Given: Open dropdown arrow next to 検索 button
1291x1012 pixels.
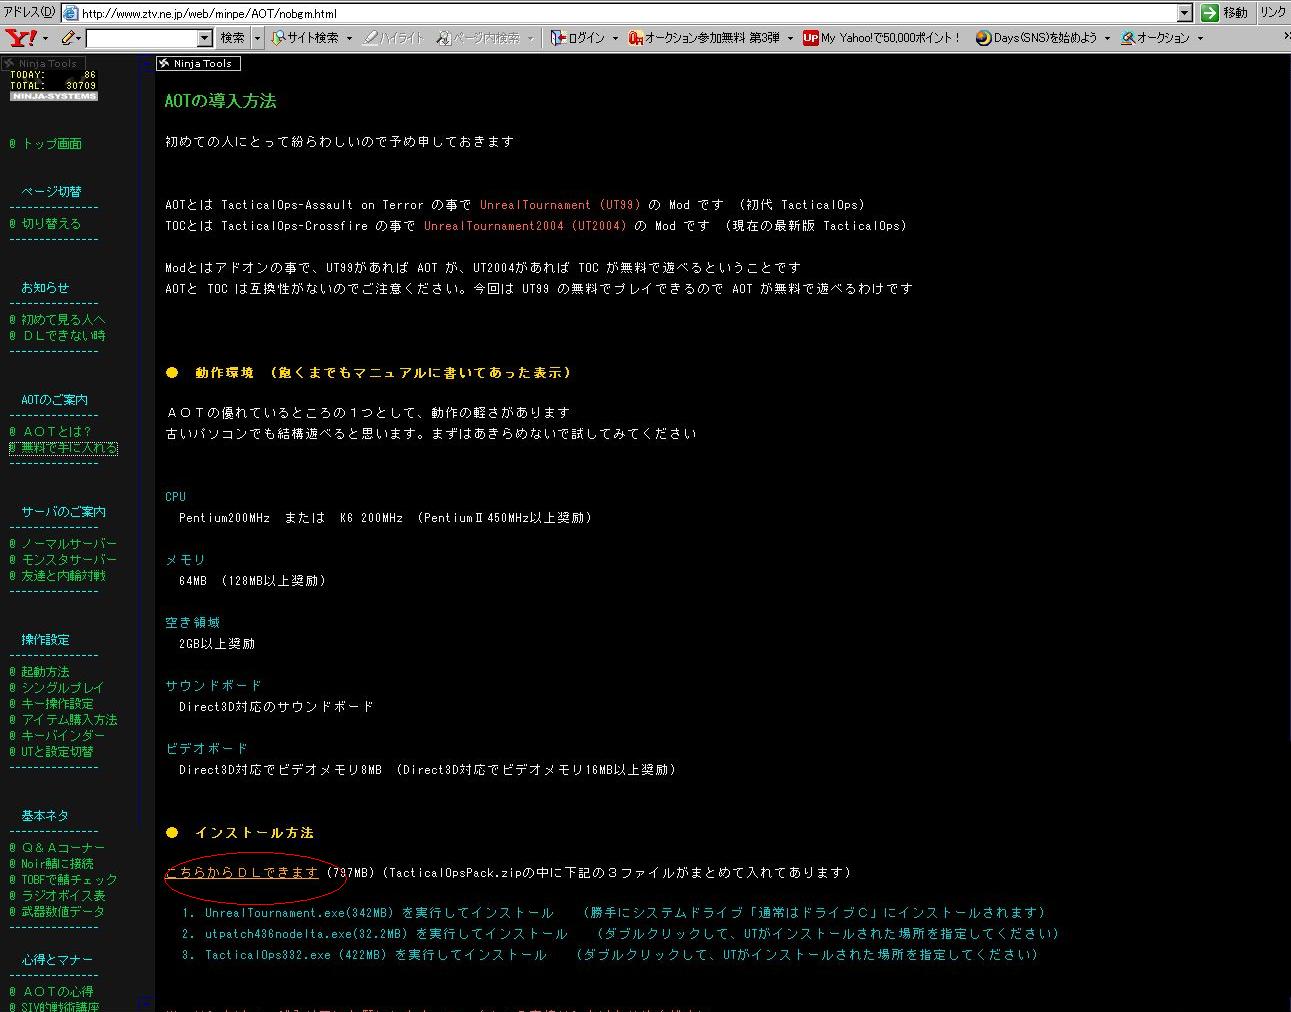Looking at the screenshot, I should [x=257, y=38].
